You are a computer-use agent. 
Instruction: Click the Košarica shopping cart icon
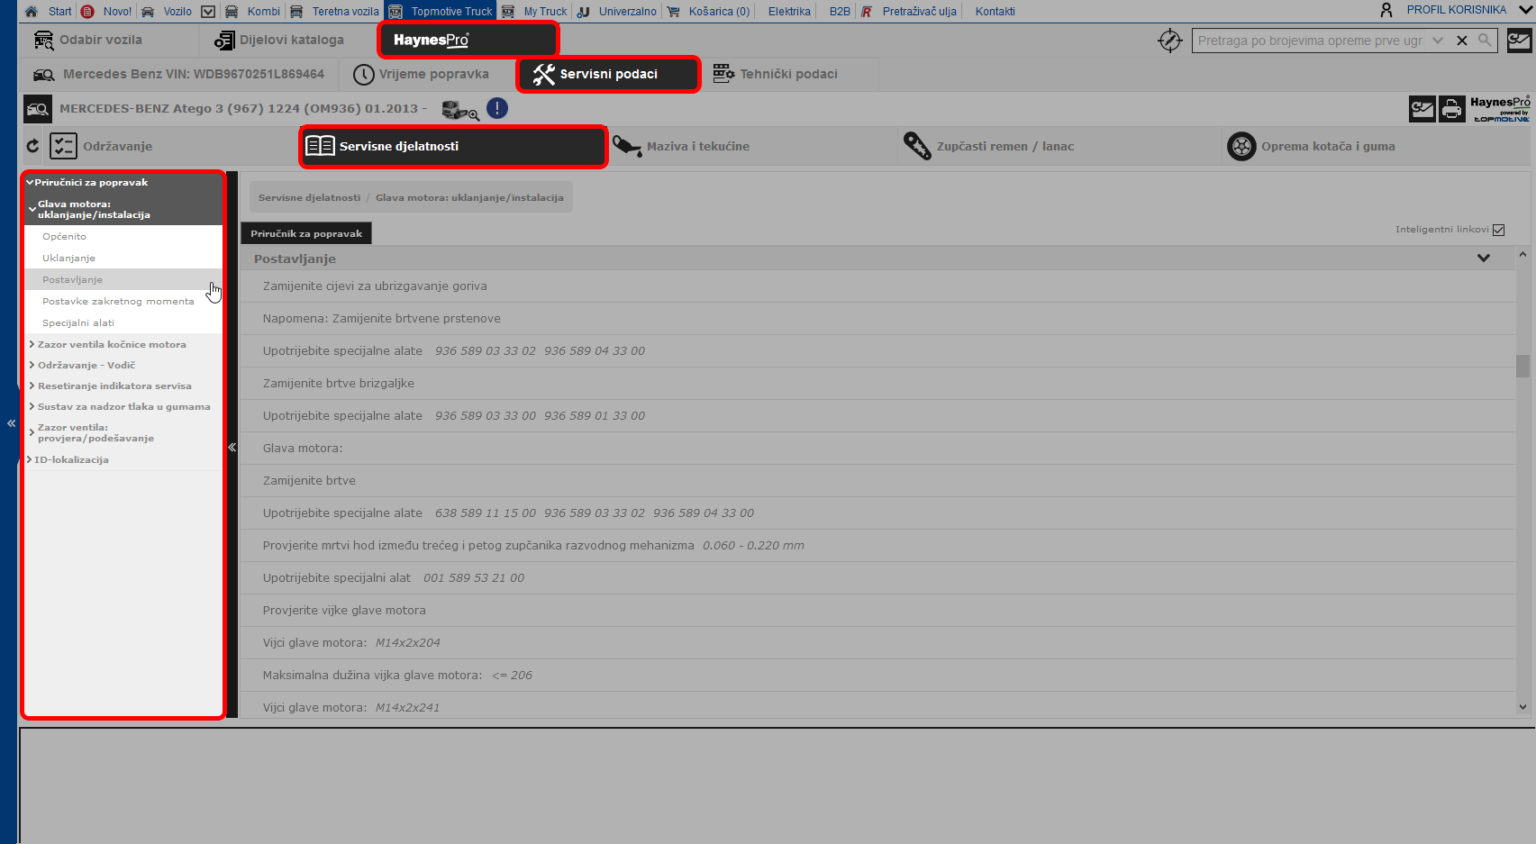(674, 12)
